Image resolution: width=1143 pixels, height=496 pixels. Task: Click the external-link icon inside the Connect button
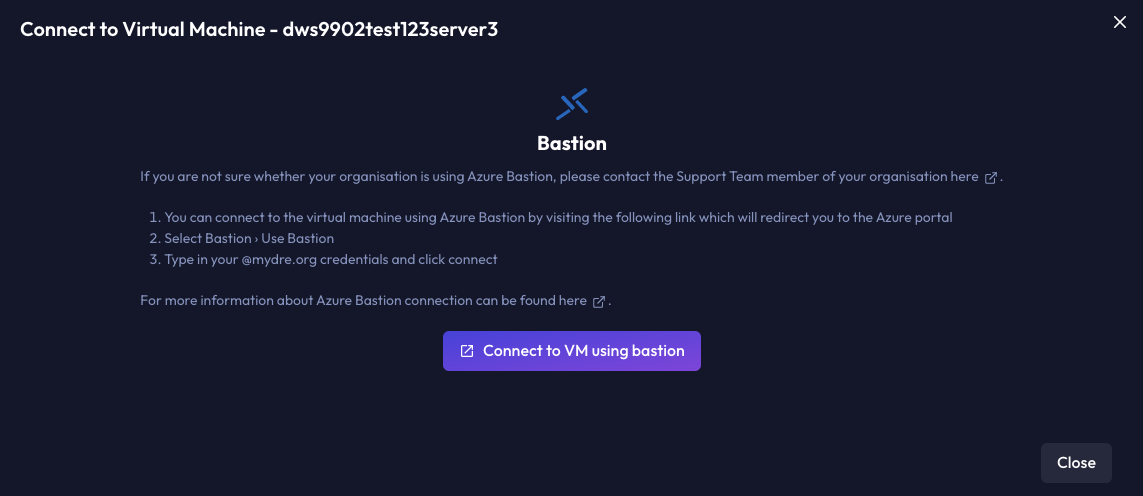coord(467,352)
